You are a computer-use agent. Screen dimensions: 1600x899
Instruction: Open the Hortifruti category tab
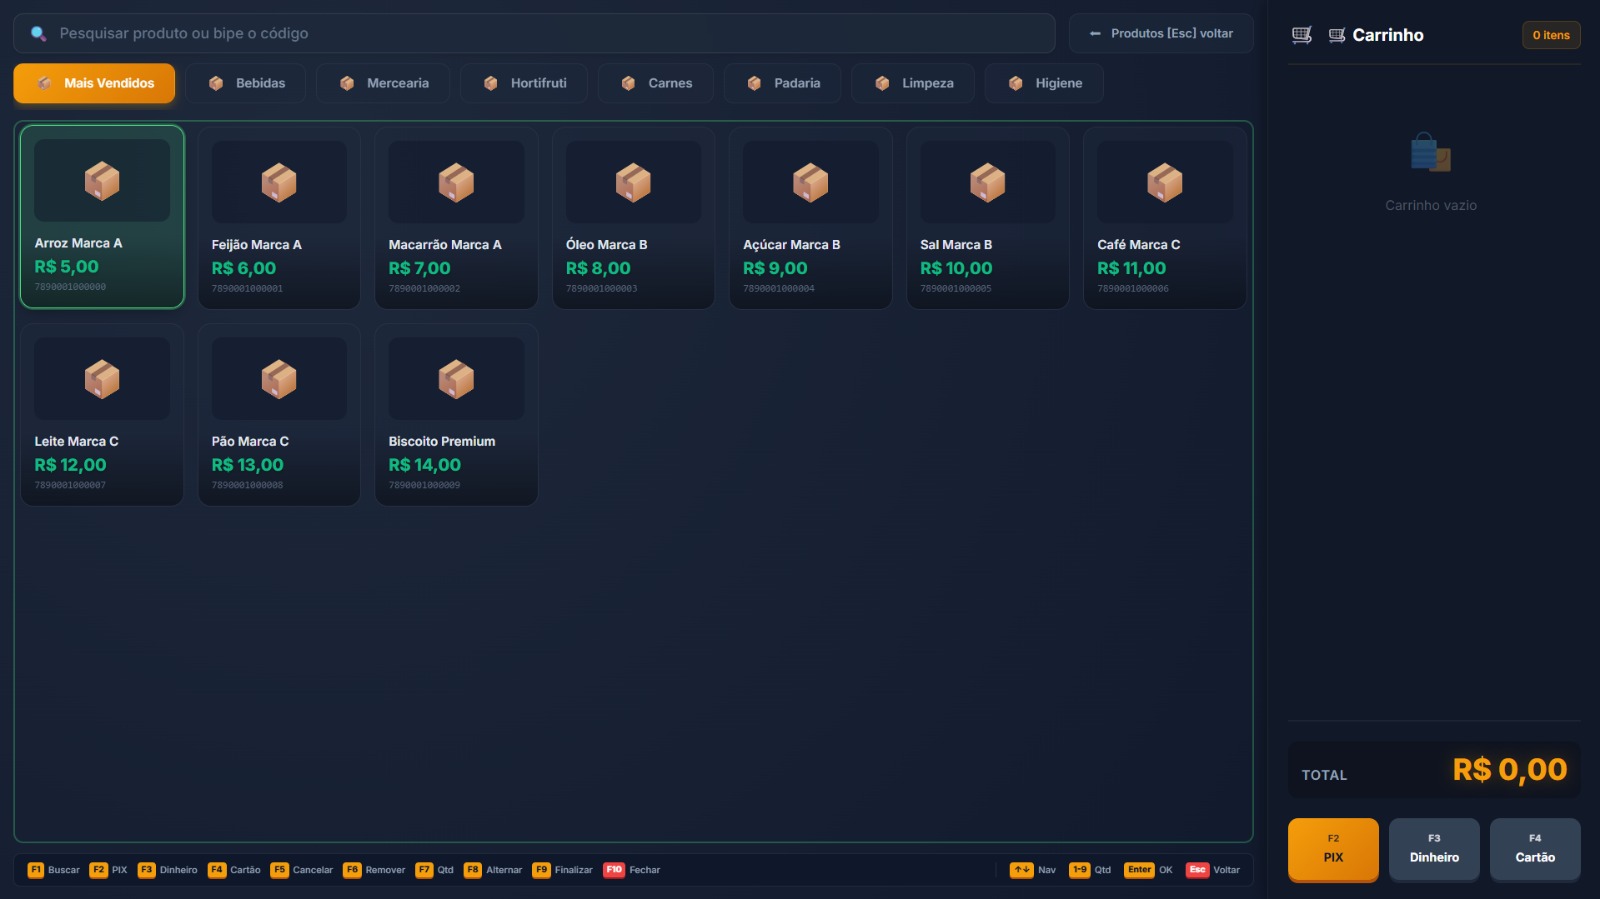click(x=524, y=83)
